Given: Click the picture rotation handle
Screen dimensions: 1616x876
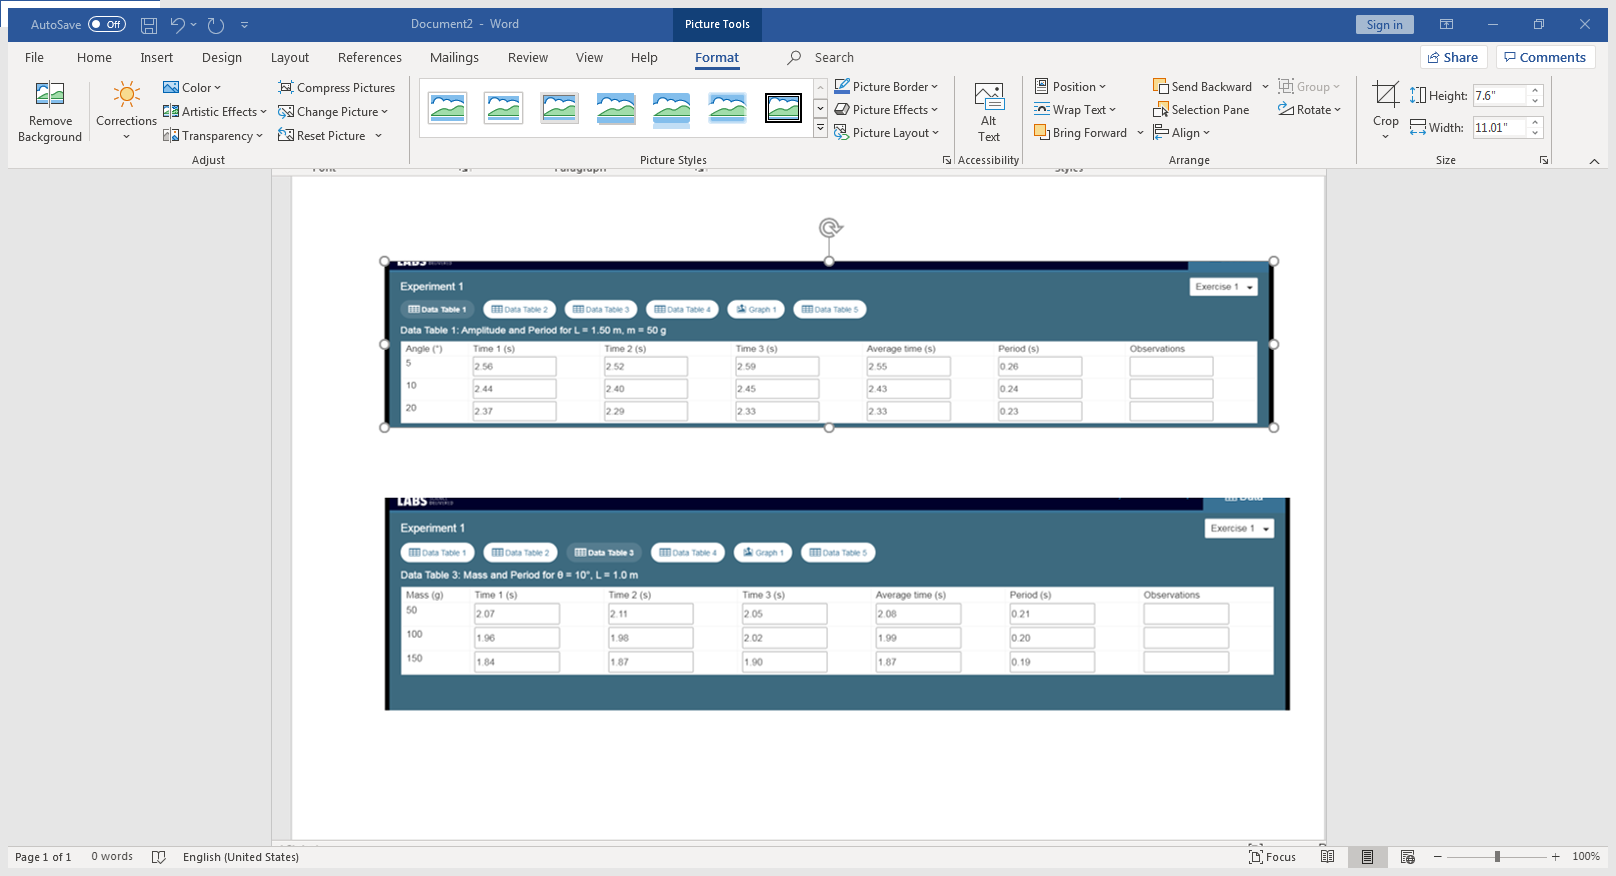Looking at the screenshot, I should click(x=830, y=228).
